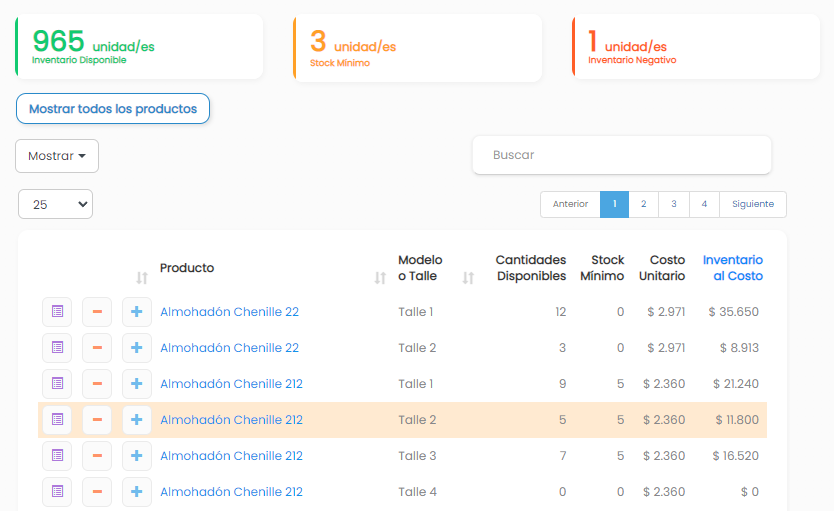The height and width of the screenshot is (511, 834).
Task: Click the Buscar search field
Action: (x=622, y=155)
